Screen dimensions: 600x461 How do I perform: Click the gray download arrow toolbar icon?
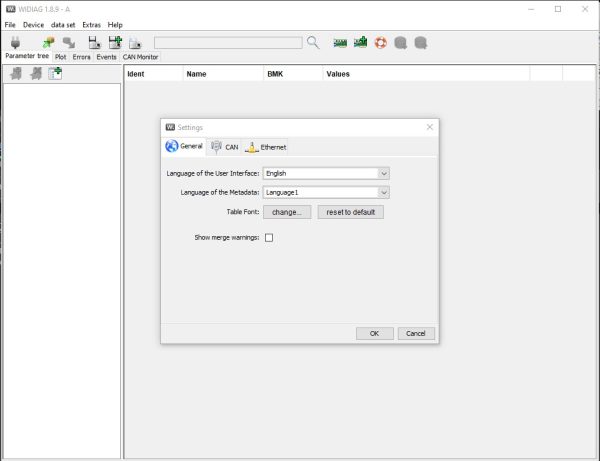(x=69, y=42)
